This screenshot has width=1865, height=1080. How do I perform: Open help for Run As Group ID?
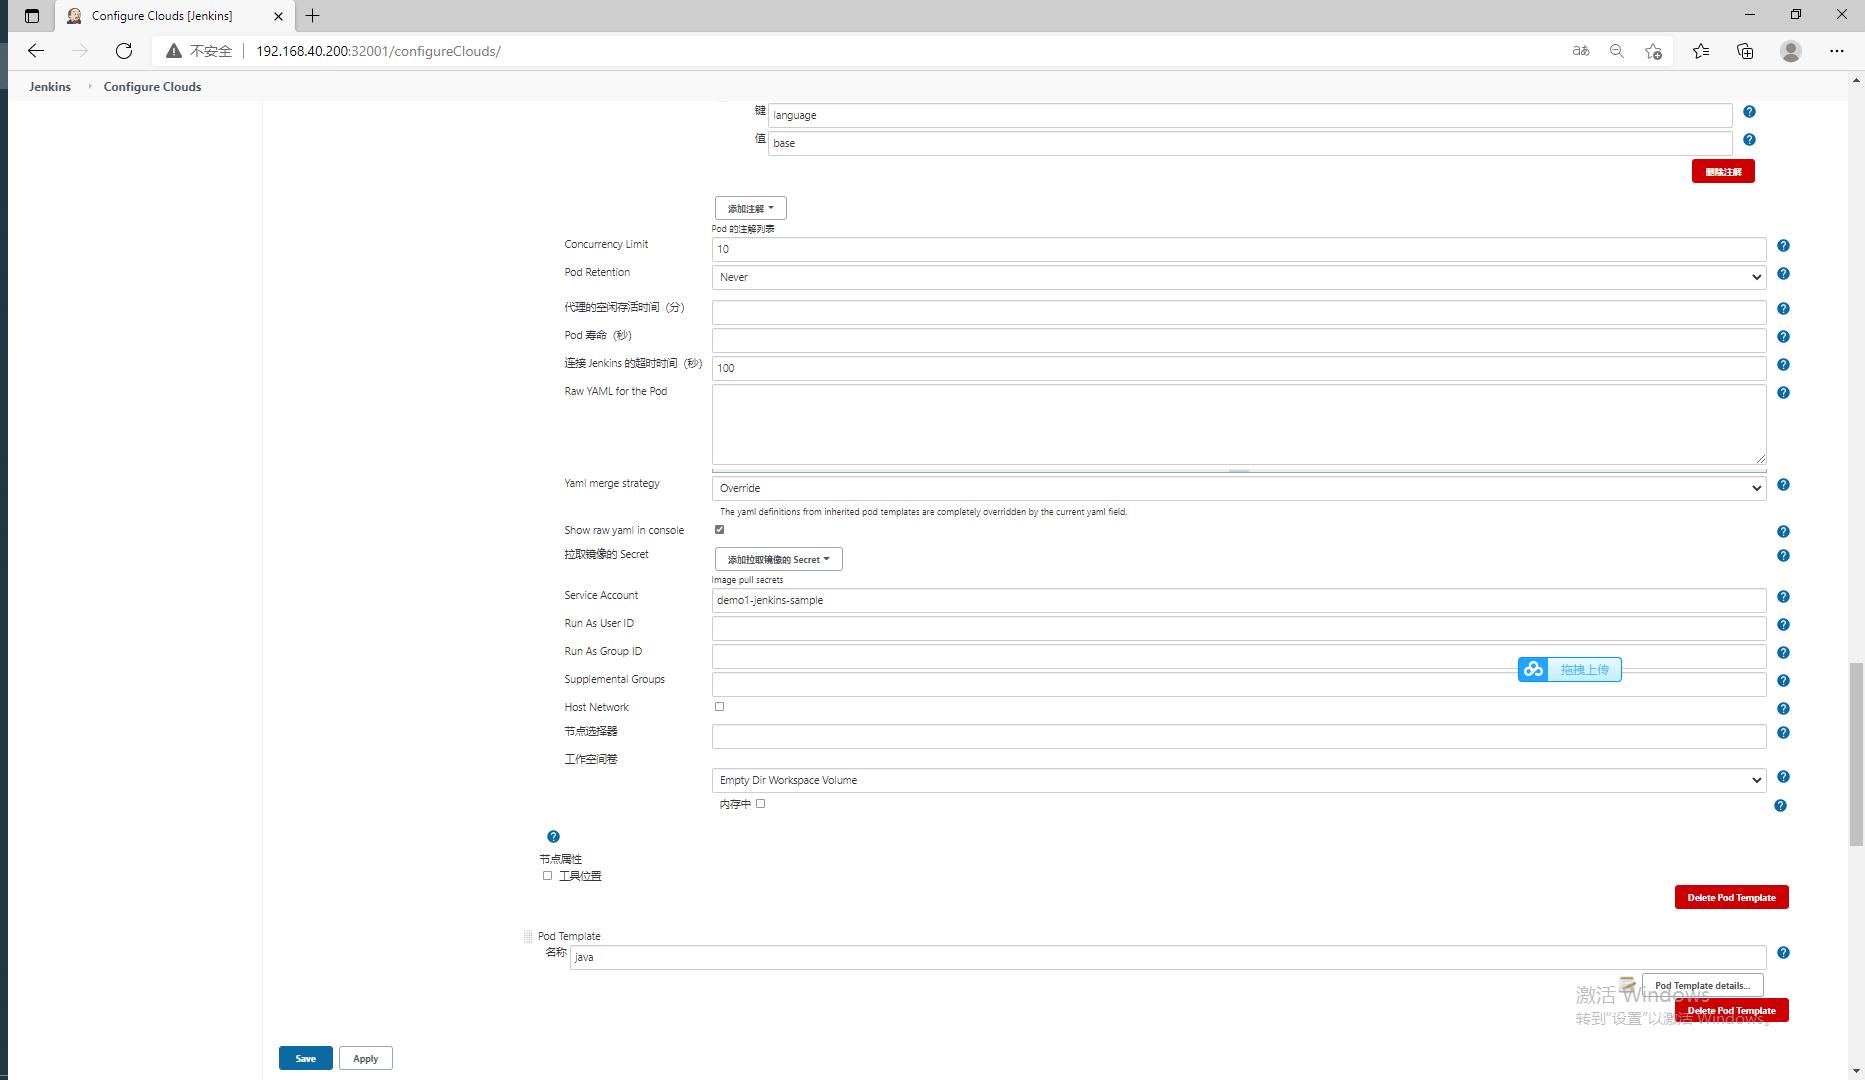1783,653
